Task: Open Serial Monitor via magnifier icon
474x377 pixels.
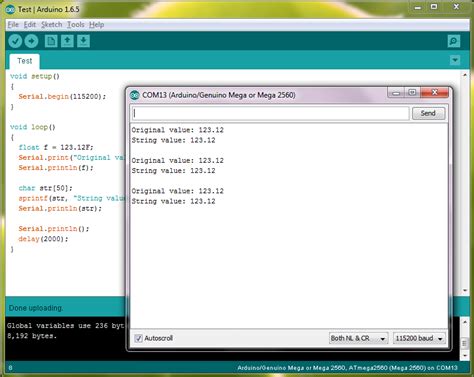Action: pyautogui.click(x=454, y=41)
